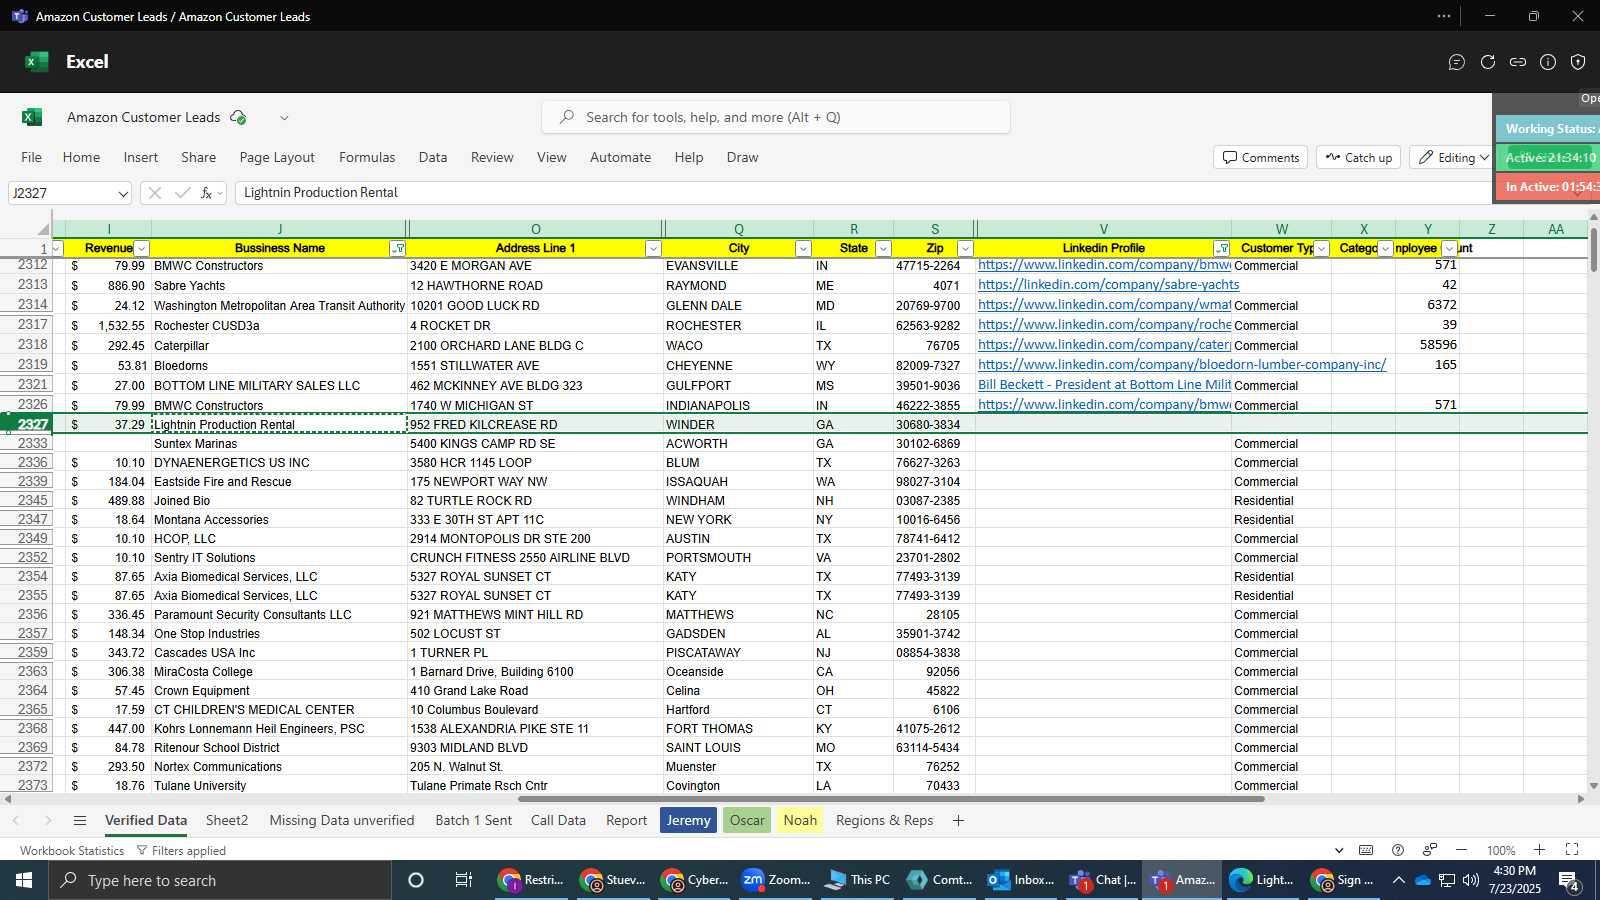
Task: Open Outlook Inbox in taskbar
Action: point(1020,880)
